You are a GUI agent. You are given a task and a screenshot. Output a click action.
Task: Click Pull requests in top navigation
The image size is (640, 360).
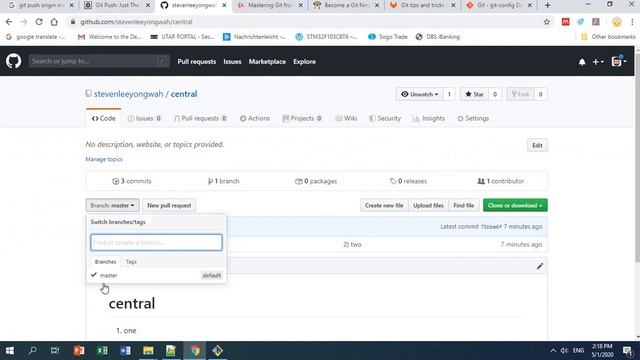pyautogui.click(x=196, y=62)
